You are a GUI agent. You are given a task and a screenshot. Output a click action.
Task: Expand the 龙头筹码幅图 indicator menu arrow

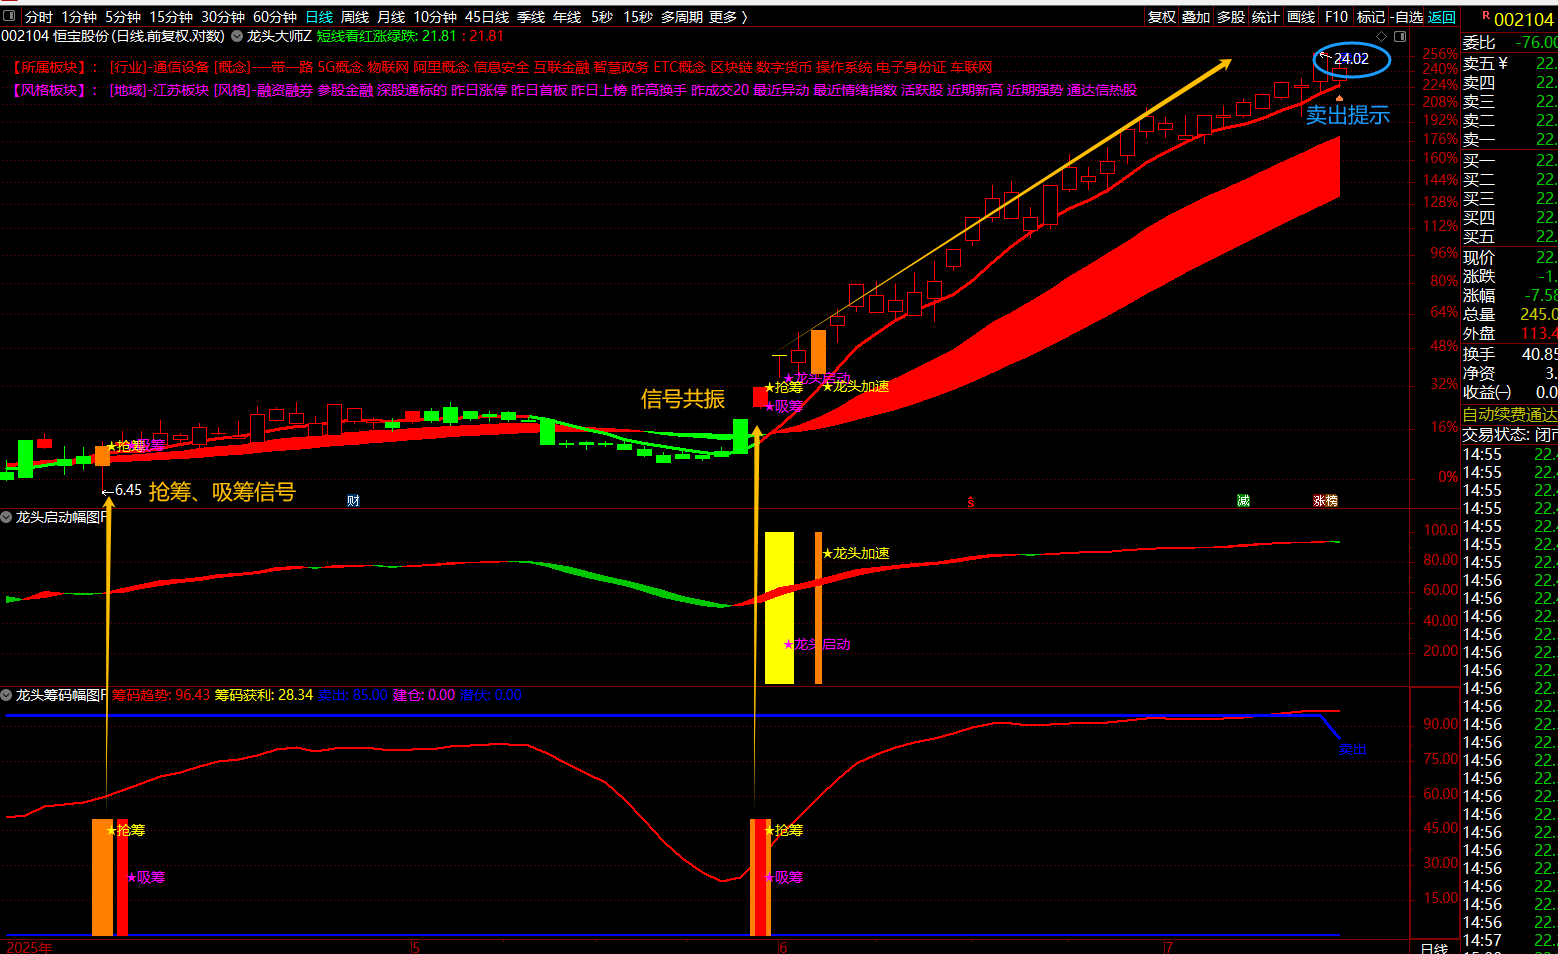[x=6, y=695]
